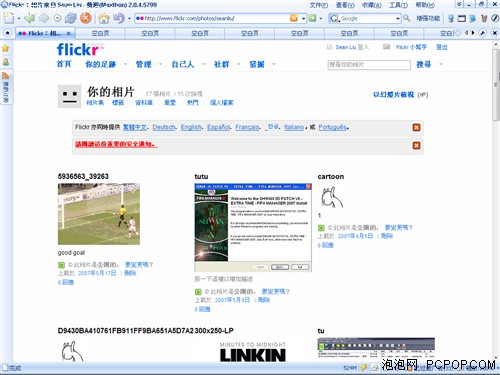The width and height of the screenshot is (500, 375).
Task: Open the good goal soccer photo thumbnail
Action: click(99, 214)
